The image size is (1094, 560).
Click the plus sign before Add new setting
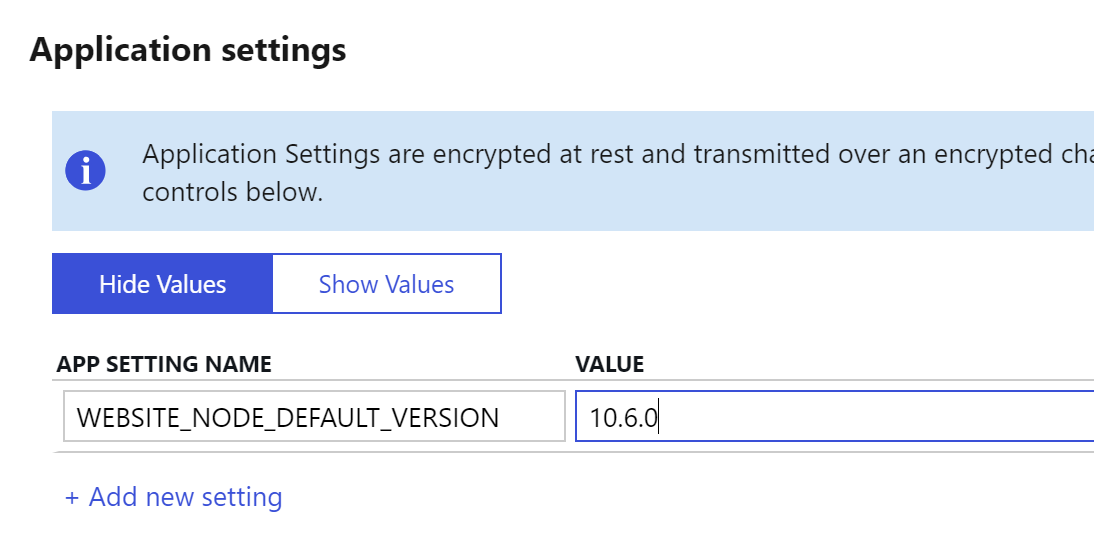click(72, 497)
